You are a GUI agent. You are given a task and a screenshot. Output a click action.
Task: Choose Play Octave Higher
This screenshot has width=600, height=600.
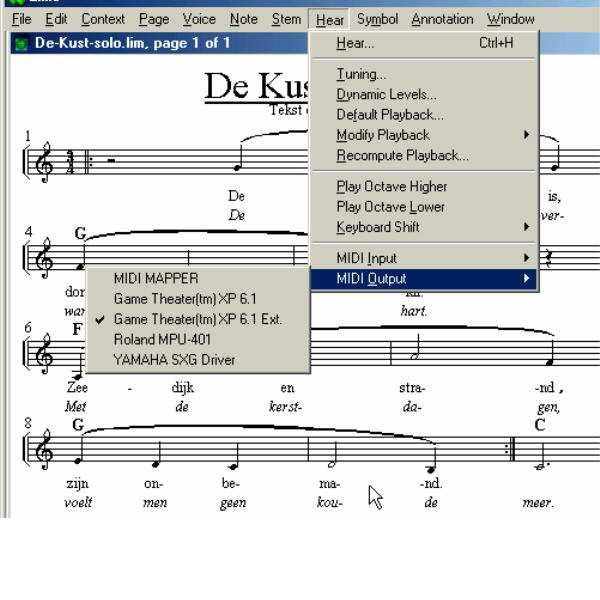coord(424,187)
